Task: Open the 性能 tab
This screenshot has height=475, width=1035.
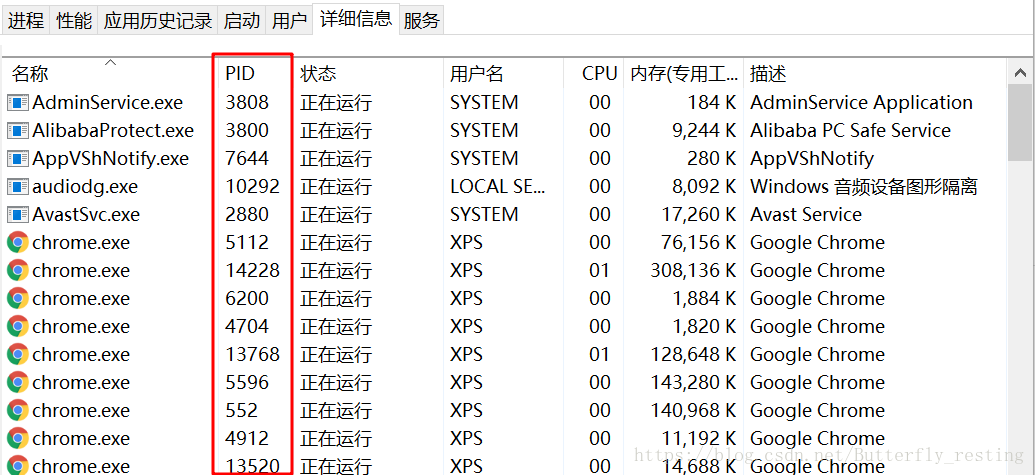Action: (75, 20)
